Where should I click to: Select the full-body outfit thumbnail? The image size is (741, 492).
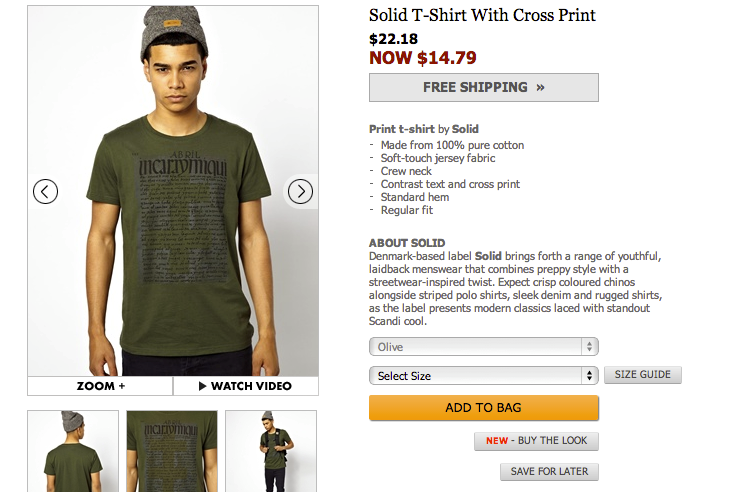point(270,450)
